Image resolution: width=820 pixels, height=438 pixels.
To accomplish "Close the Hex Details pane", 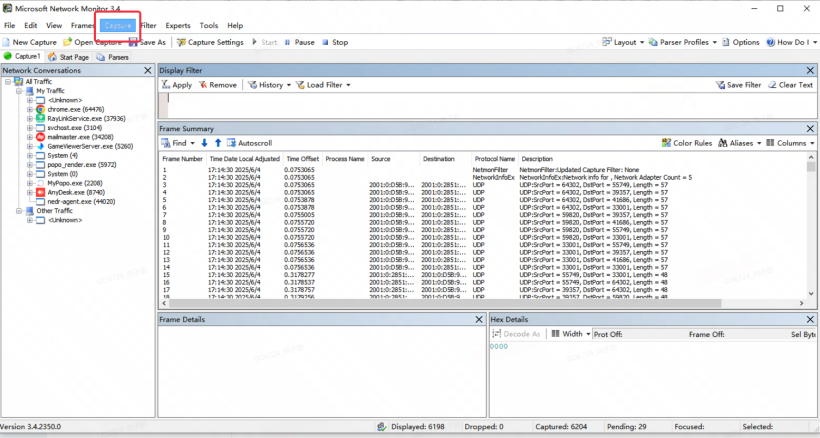I will tap(810, 319).
